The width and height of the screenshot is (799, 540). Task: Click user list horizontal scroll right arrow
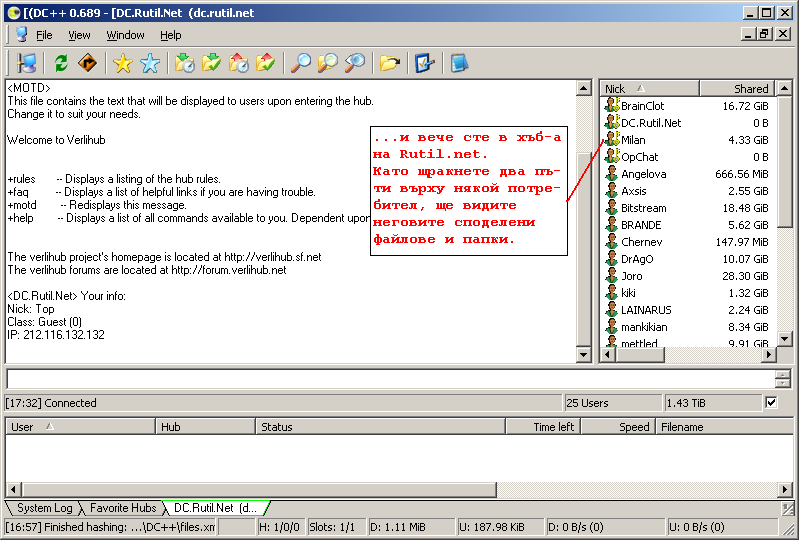pos(769,355)
